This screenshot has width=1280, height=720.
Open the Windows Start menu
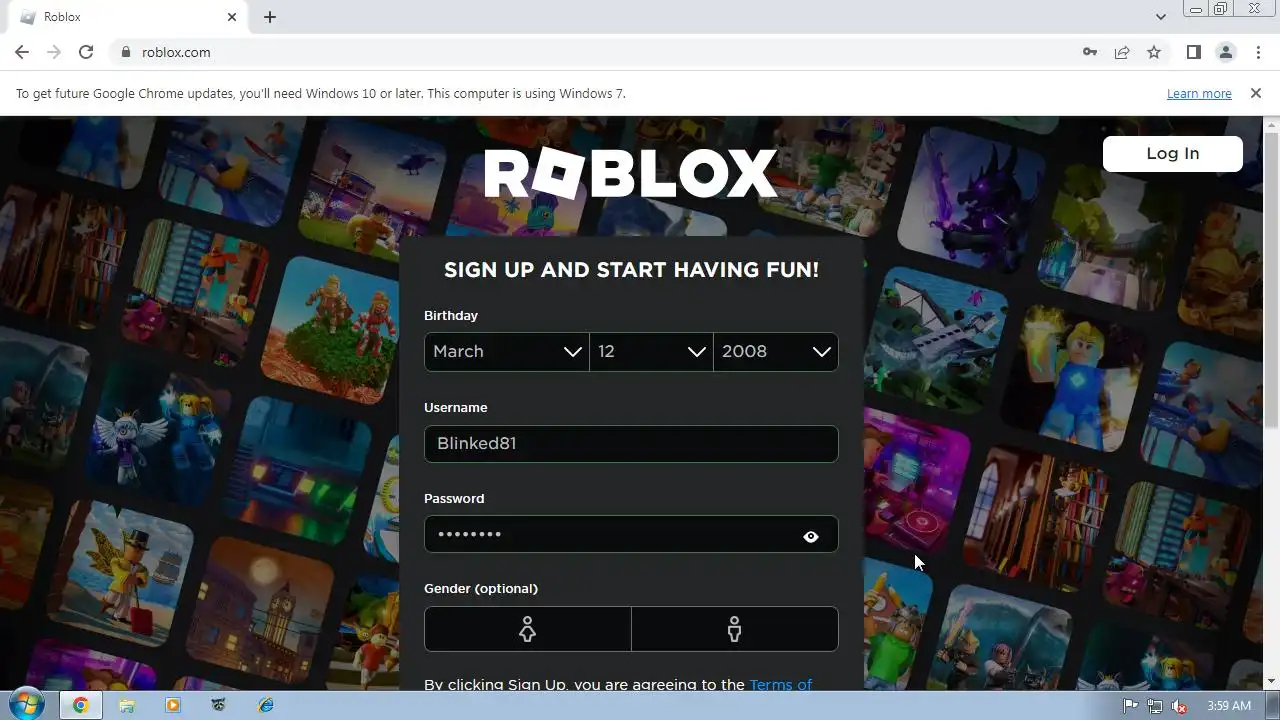tap(27, 705)
